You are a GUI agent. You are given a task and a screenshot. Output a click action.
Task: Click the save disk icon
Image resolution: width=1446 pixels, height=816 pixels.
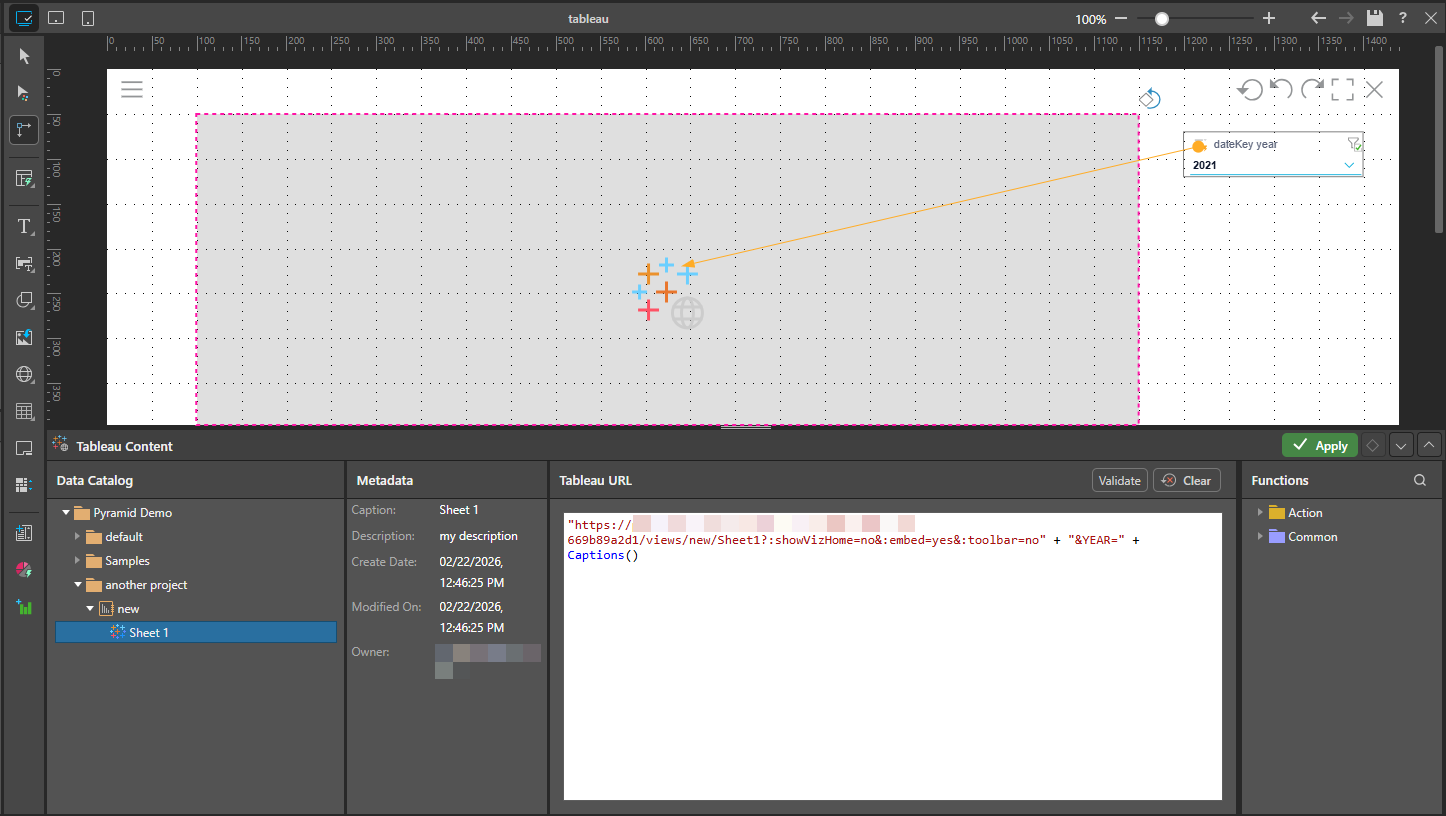point(1374,18)
